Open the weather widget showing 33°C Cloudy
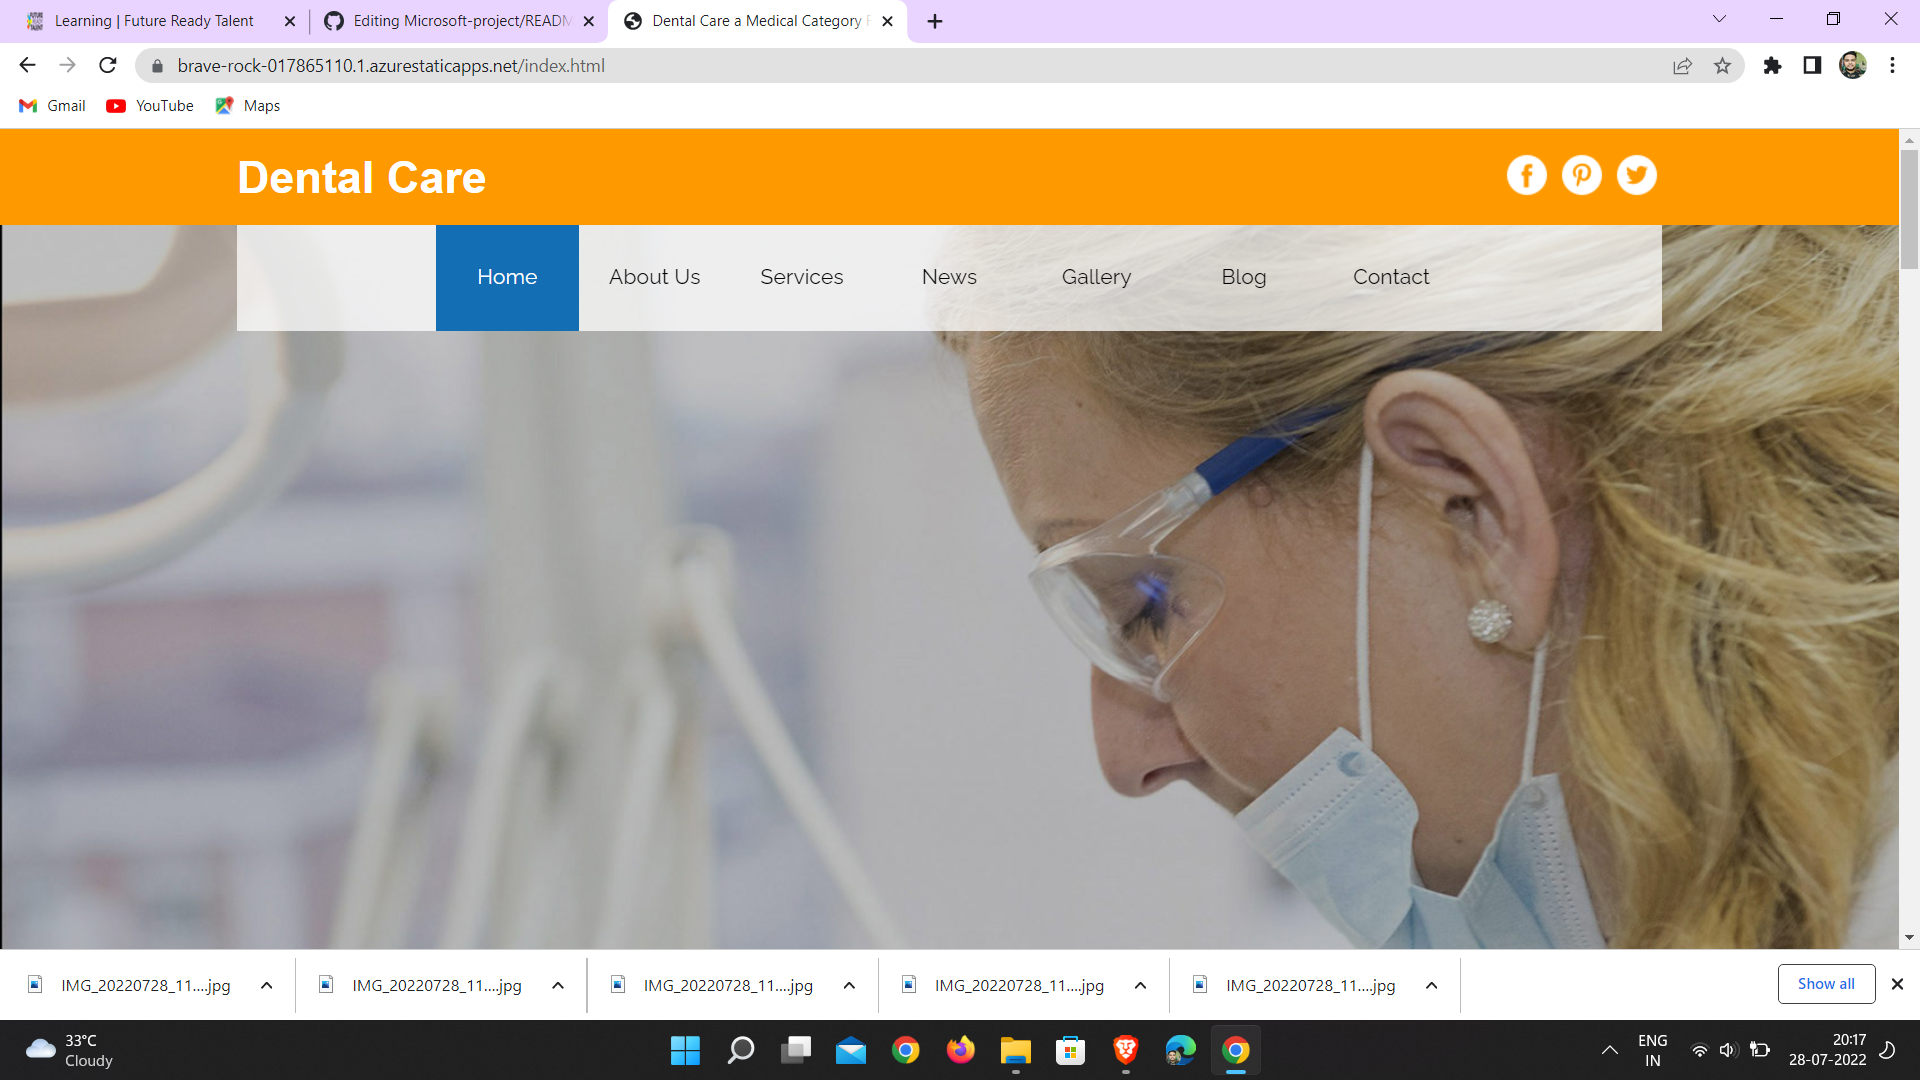The height and width of the screenshot is (1080, 1920). pyautogui.click(x=68, y=1050)
